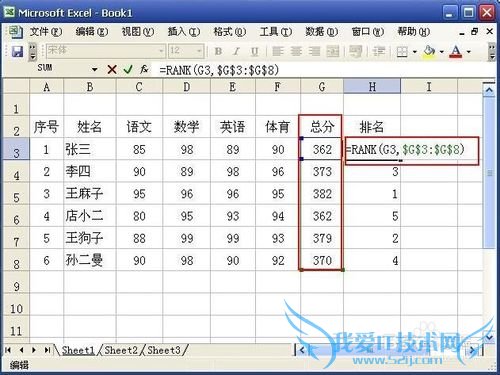Open Font Color dropdown arrow

(x=469, y=52)
